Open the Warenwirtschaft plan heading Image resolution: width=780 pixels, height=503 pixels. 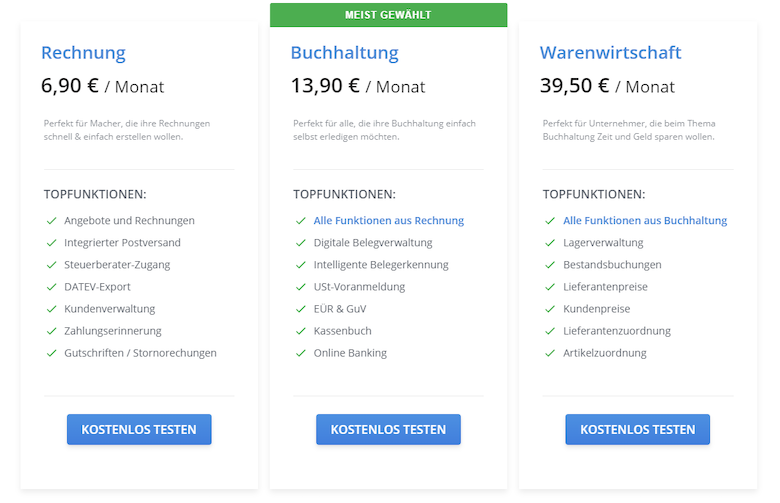tap(610, 53)
